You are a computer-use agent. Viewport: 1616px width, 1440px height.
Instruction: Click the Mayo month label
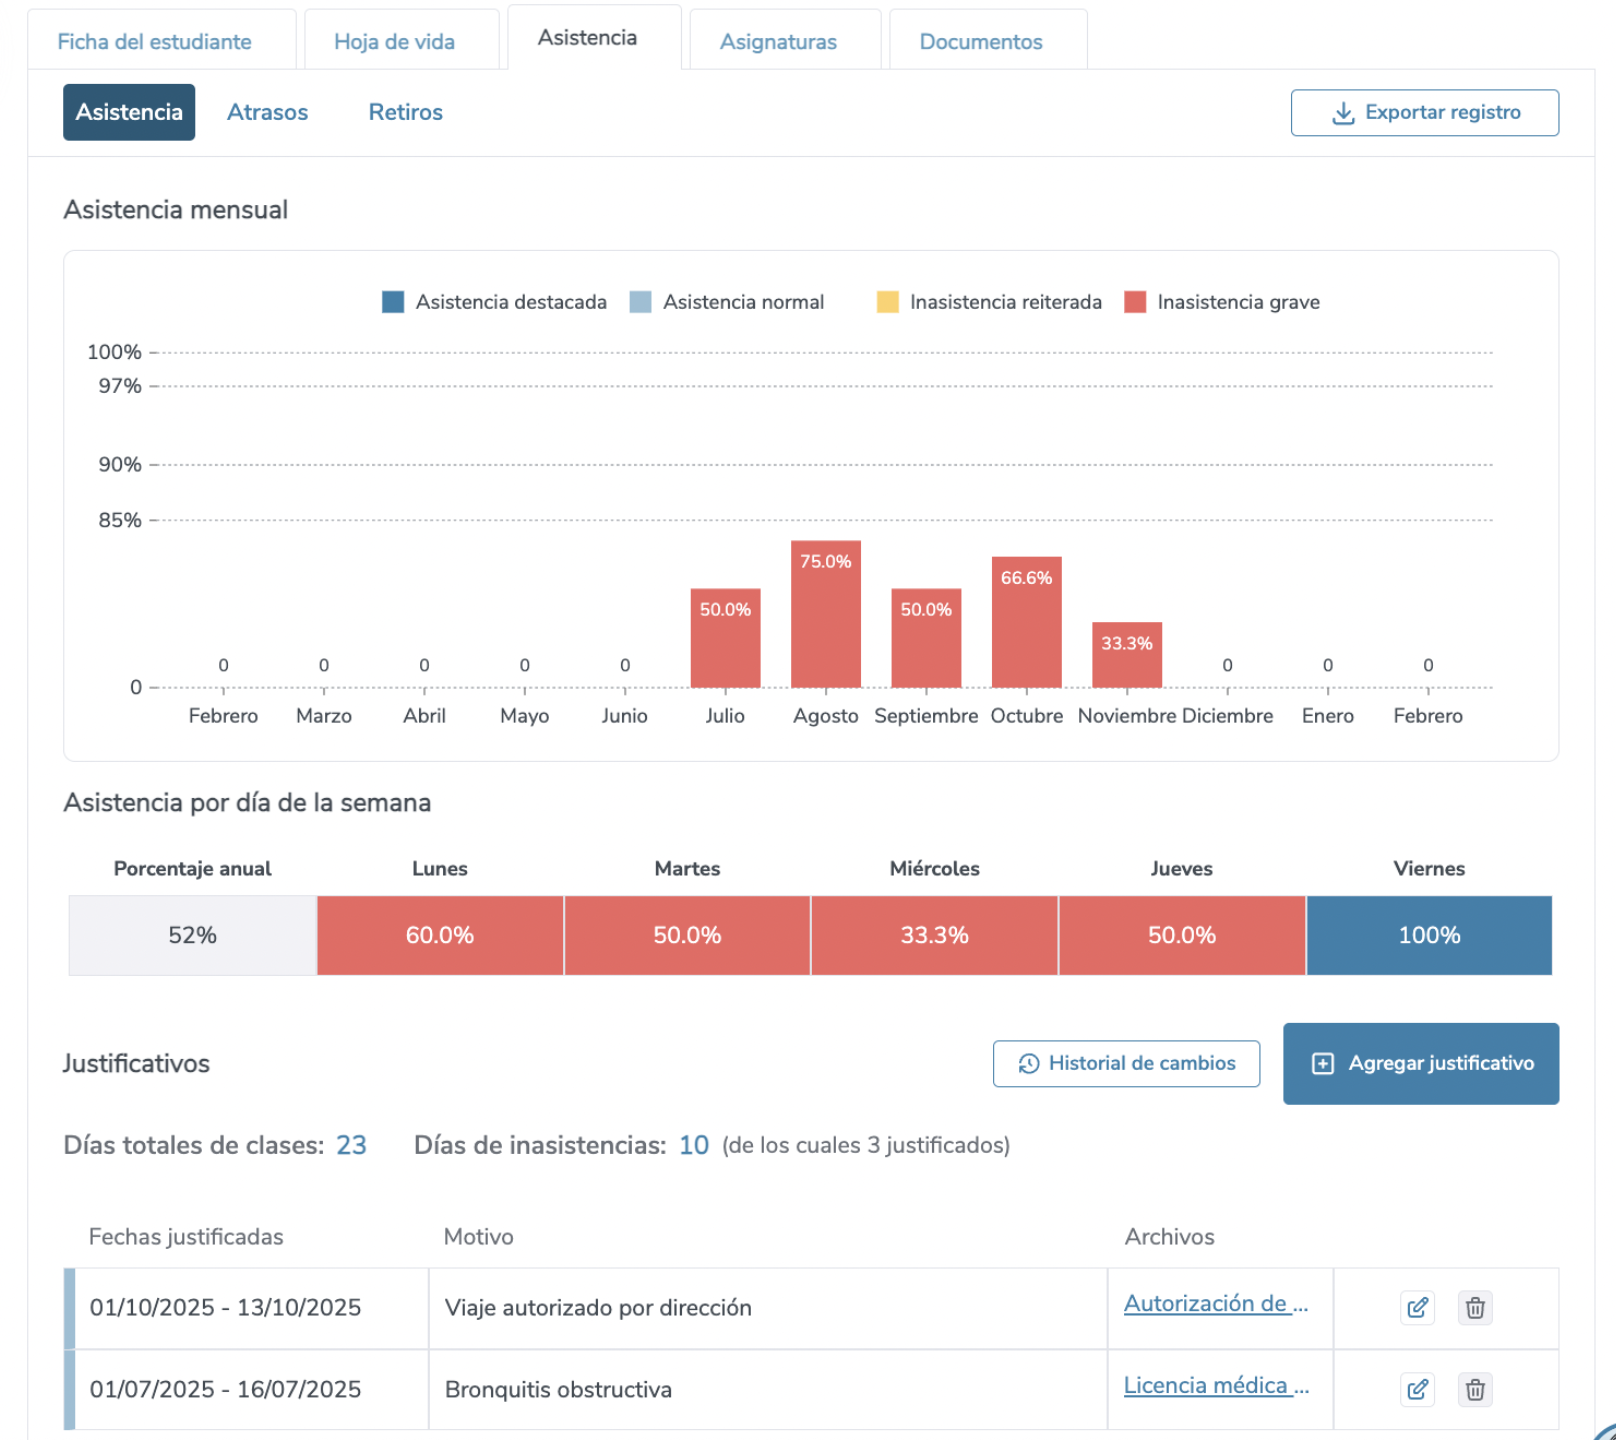tap(524, 716)
